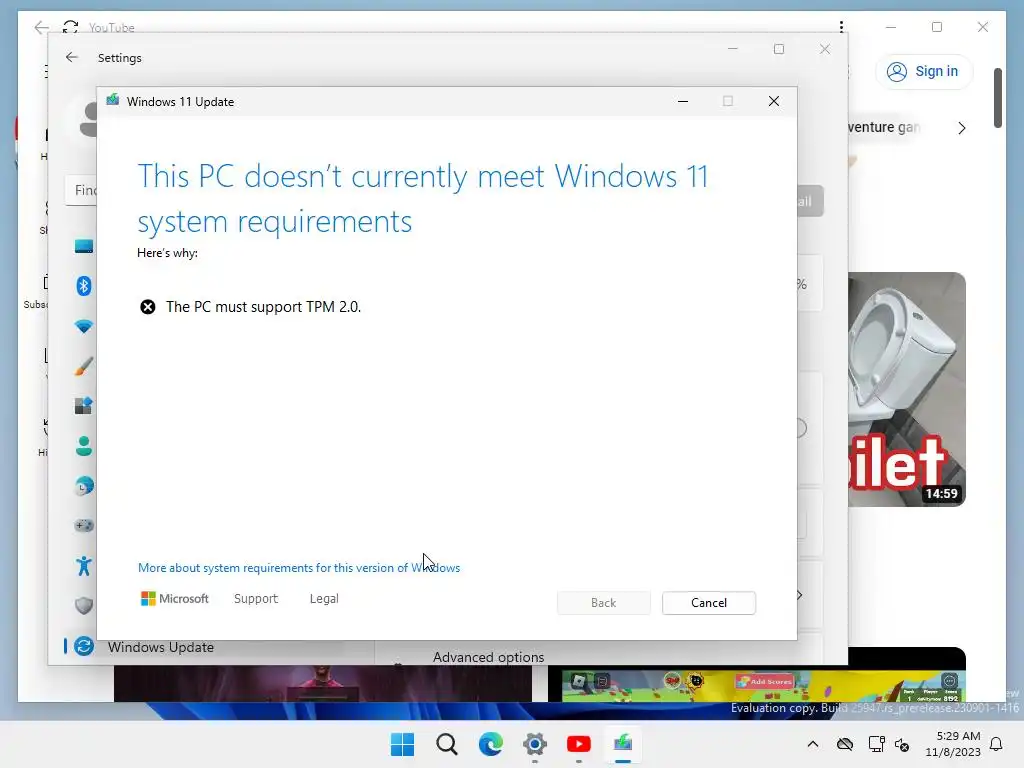Close the Settings window
Screen dimensions: 1024x768
(x=825, y=49)
